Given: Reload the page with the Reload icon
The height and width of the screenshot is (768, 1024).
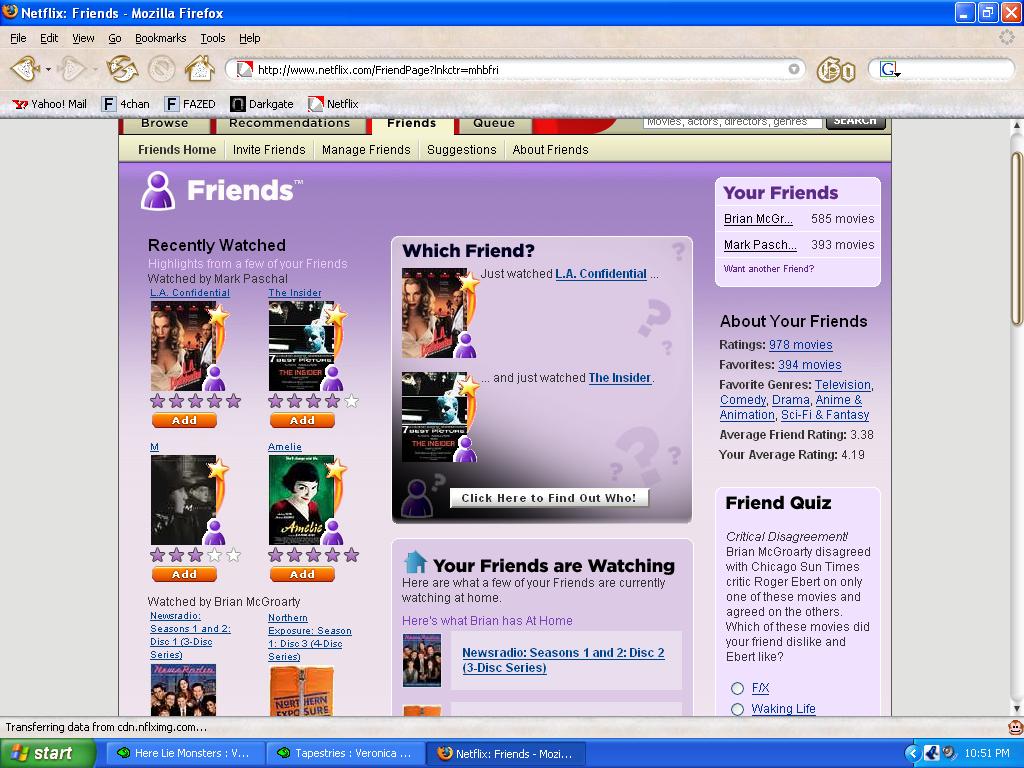Looking at the screenshot, I should point(123,69).
